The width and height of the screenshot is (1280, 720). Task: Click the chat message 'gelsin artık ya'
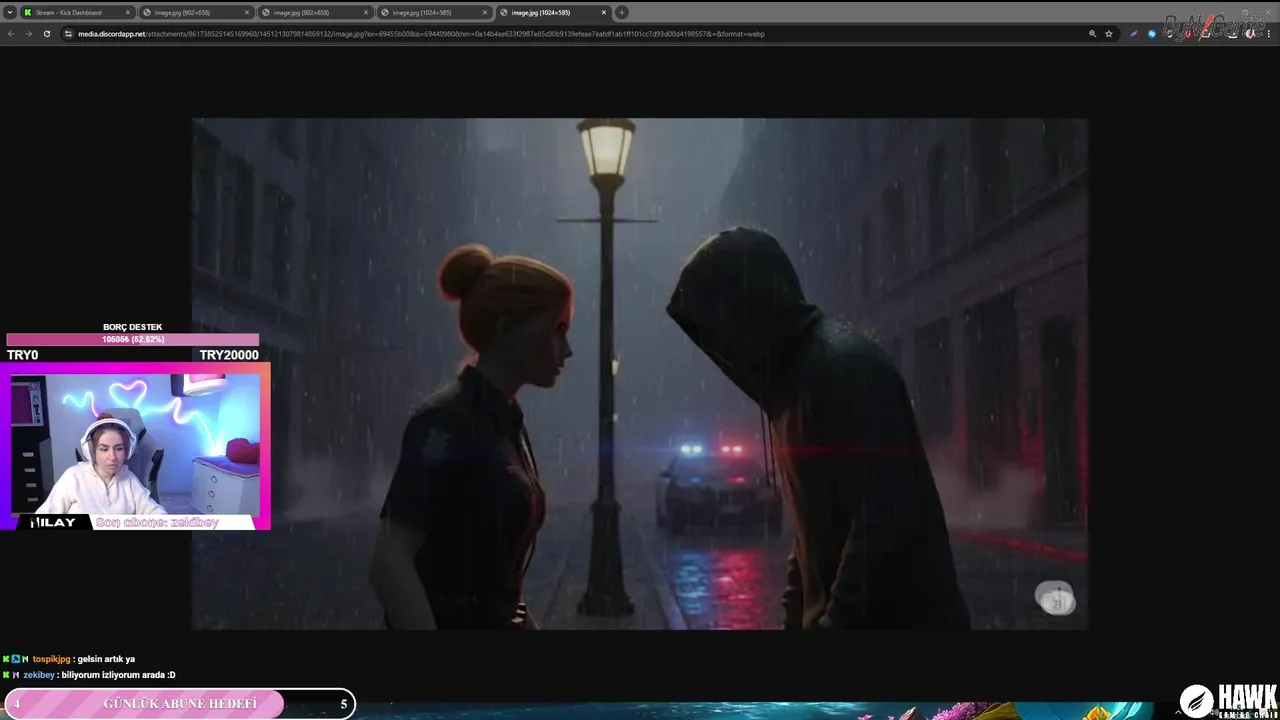tap(106, 659)
